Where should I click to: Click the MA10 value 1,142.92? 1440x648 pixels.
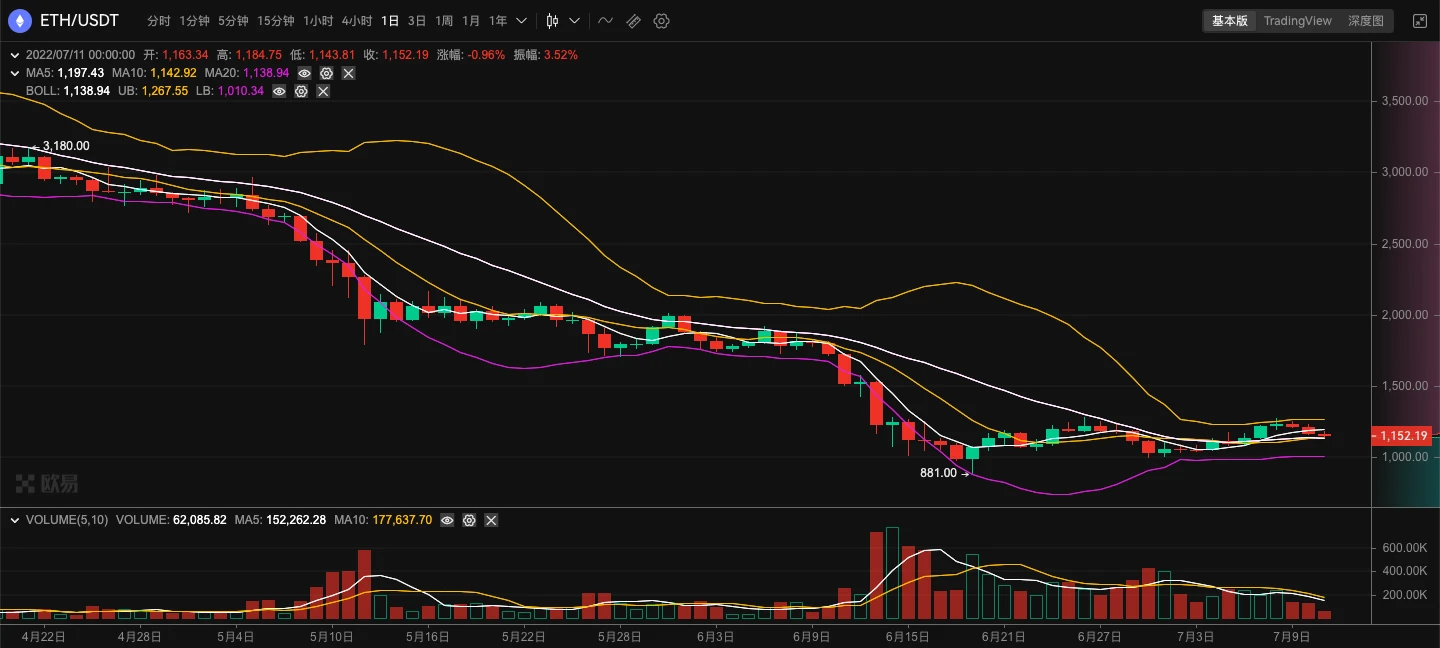tap(173, 73)
